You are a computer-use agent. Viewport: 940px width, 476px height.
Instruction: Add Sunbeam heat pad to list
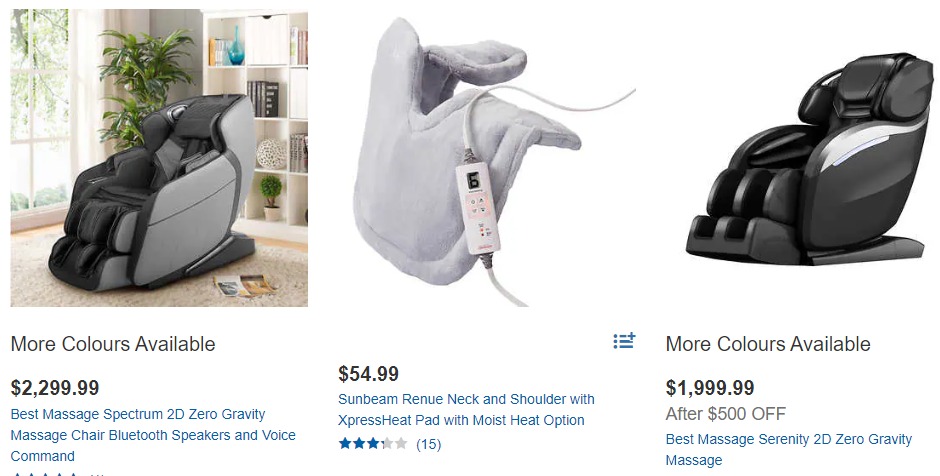[624, 341]
